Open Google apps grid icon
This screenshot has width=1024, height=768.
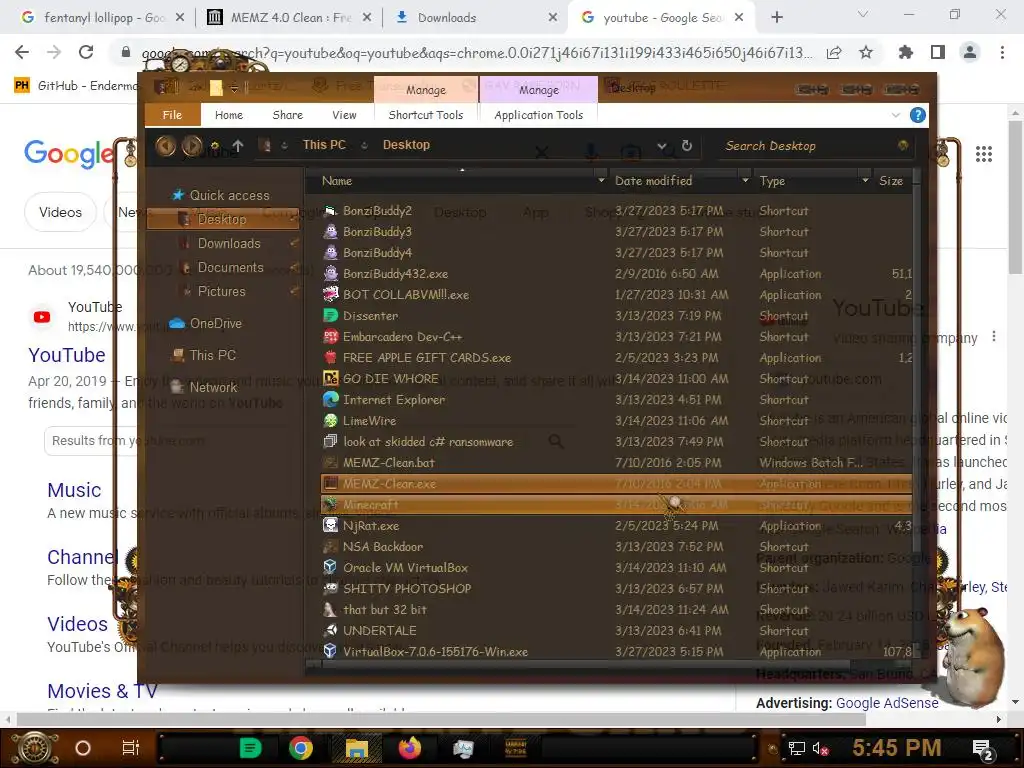984,154
